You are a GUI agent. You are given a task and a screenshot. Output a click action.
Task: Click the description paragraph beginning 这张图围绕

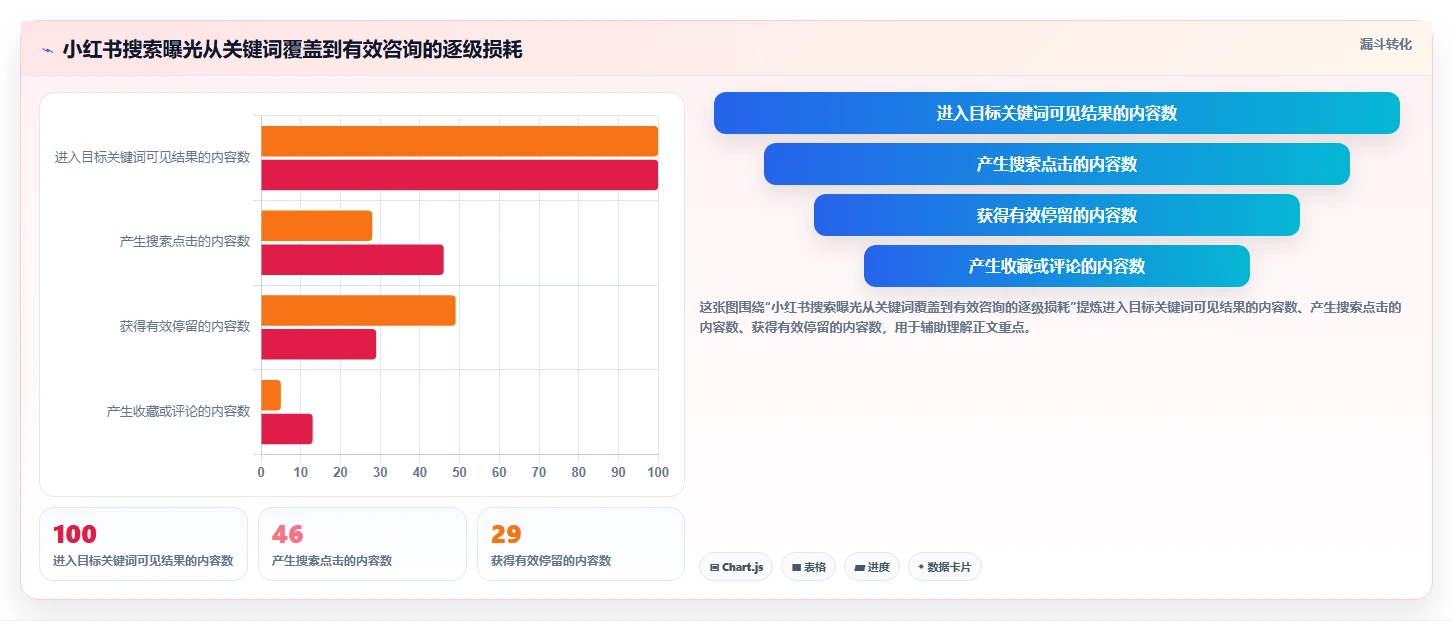pyautogui.click(x=1050, y=317)
